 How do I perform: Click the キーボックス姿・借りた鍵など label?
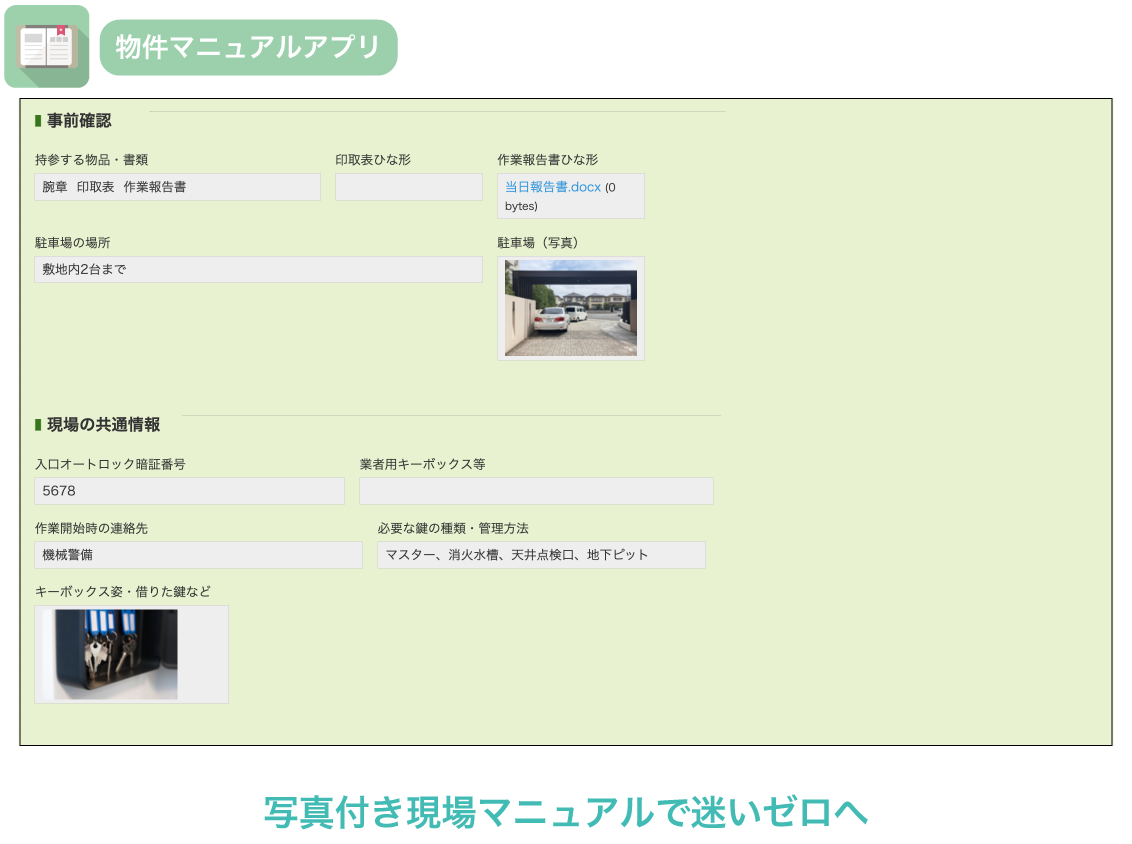(x=122, y=591)
